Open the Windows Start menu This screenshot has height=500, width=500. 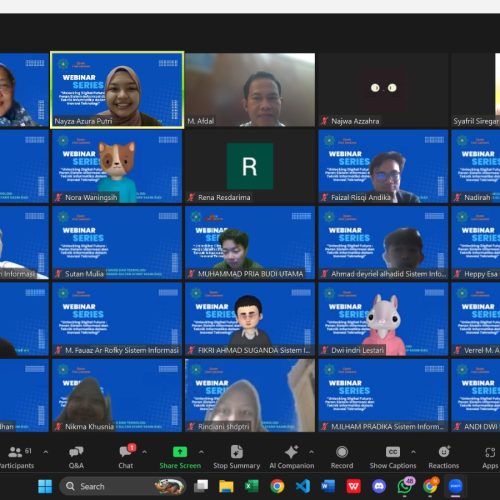click(x=45, y=486)
